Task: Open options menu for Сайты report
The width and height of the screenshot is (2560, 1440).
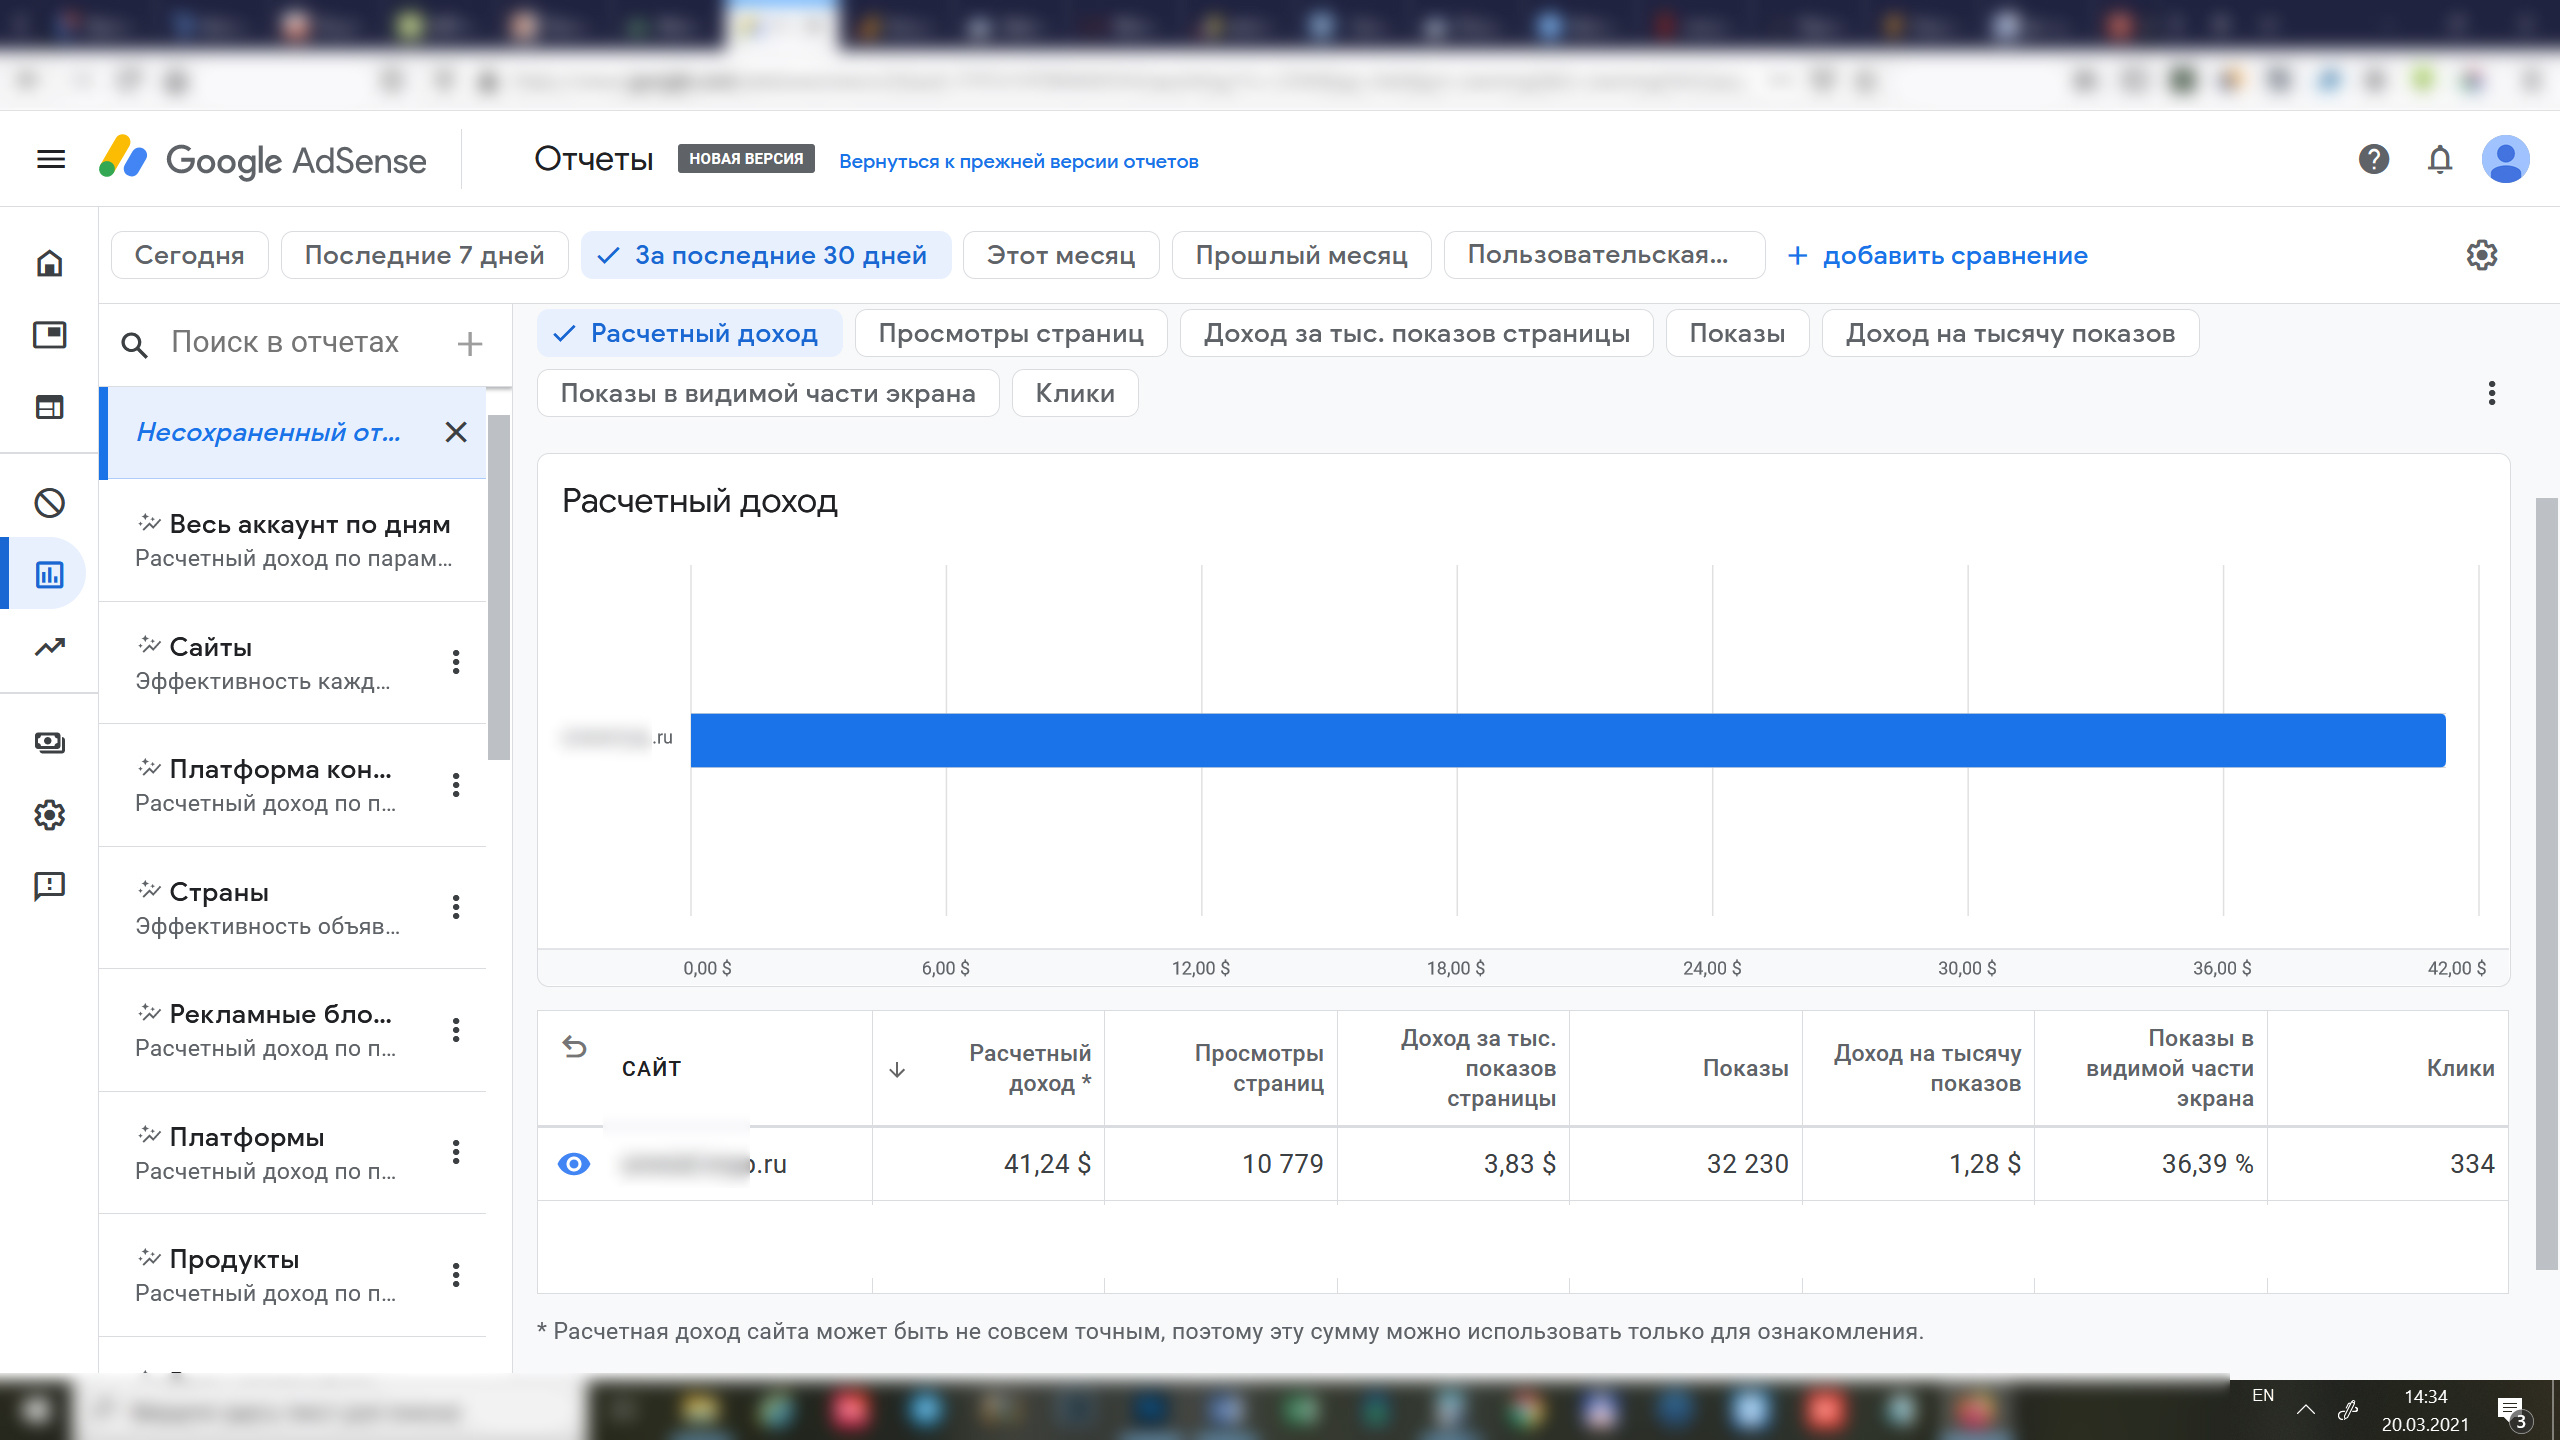Action: (x=456, y=662)
